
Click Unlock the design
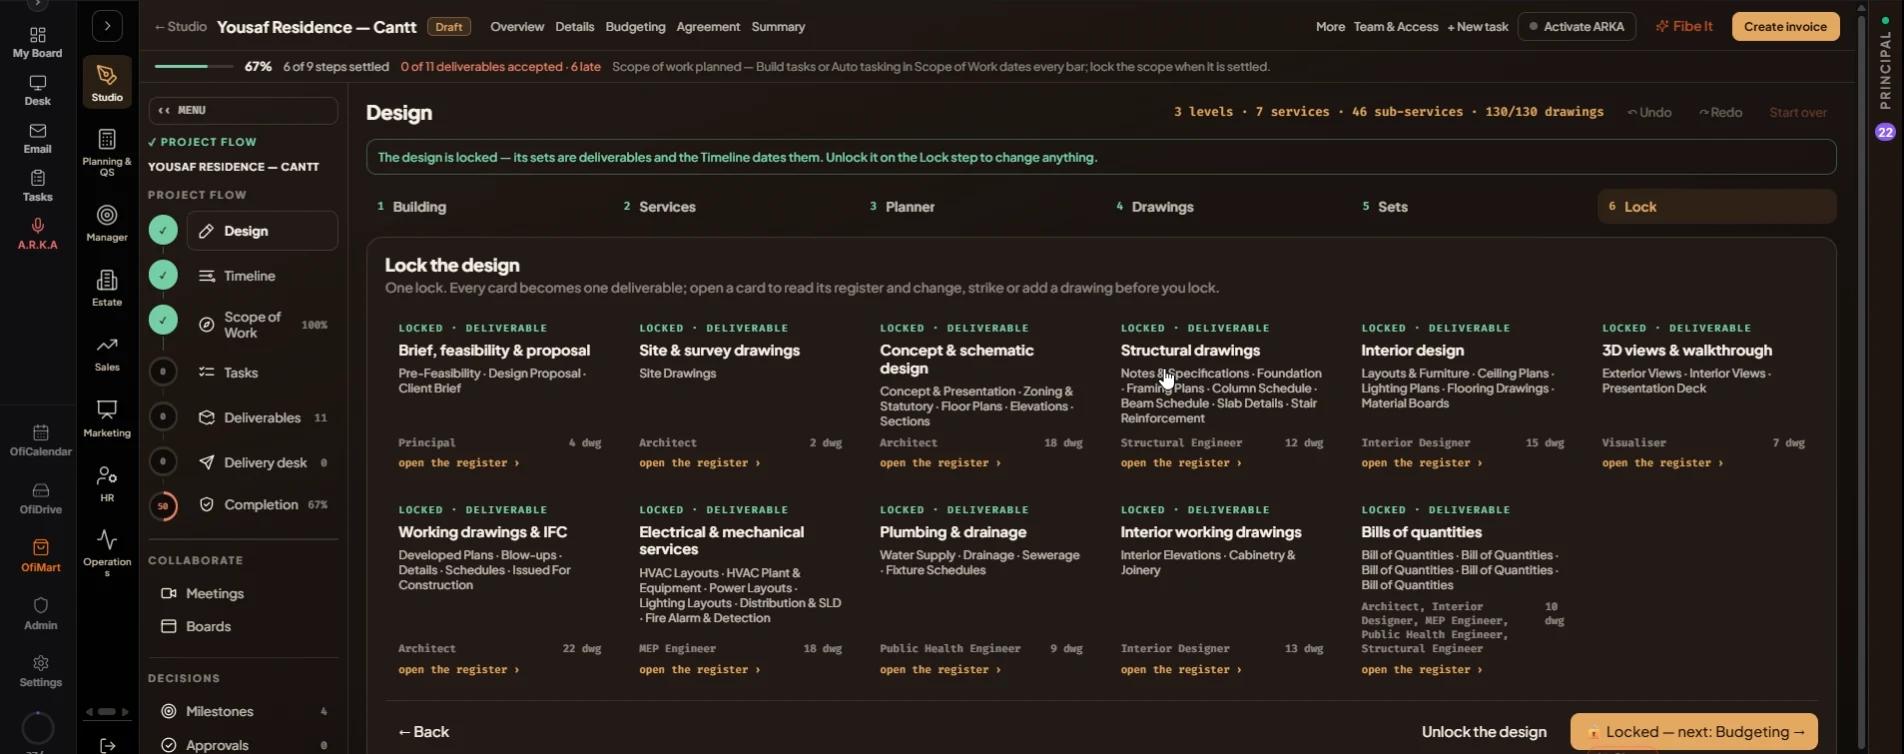click(x=1484, y=732)
